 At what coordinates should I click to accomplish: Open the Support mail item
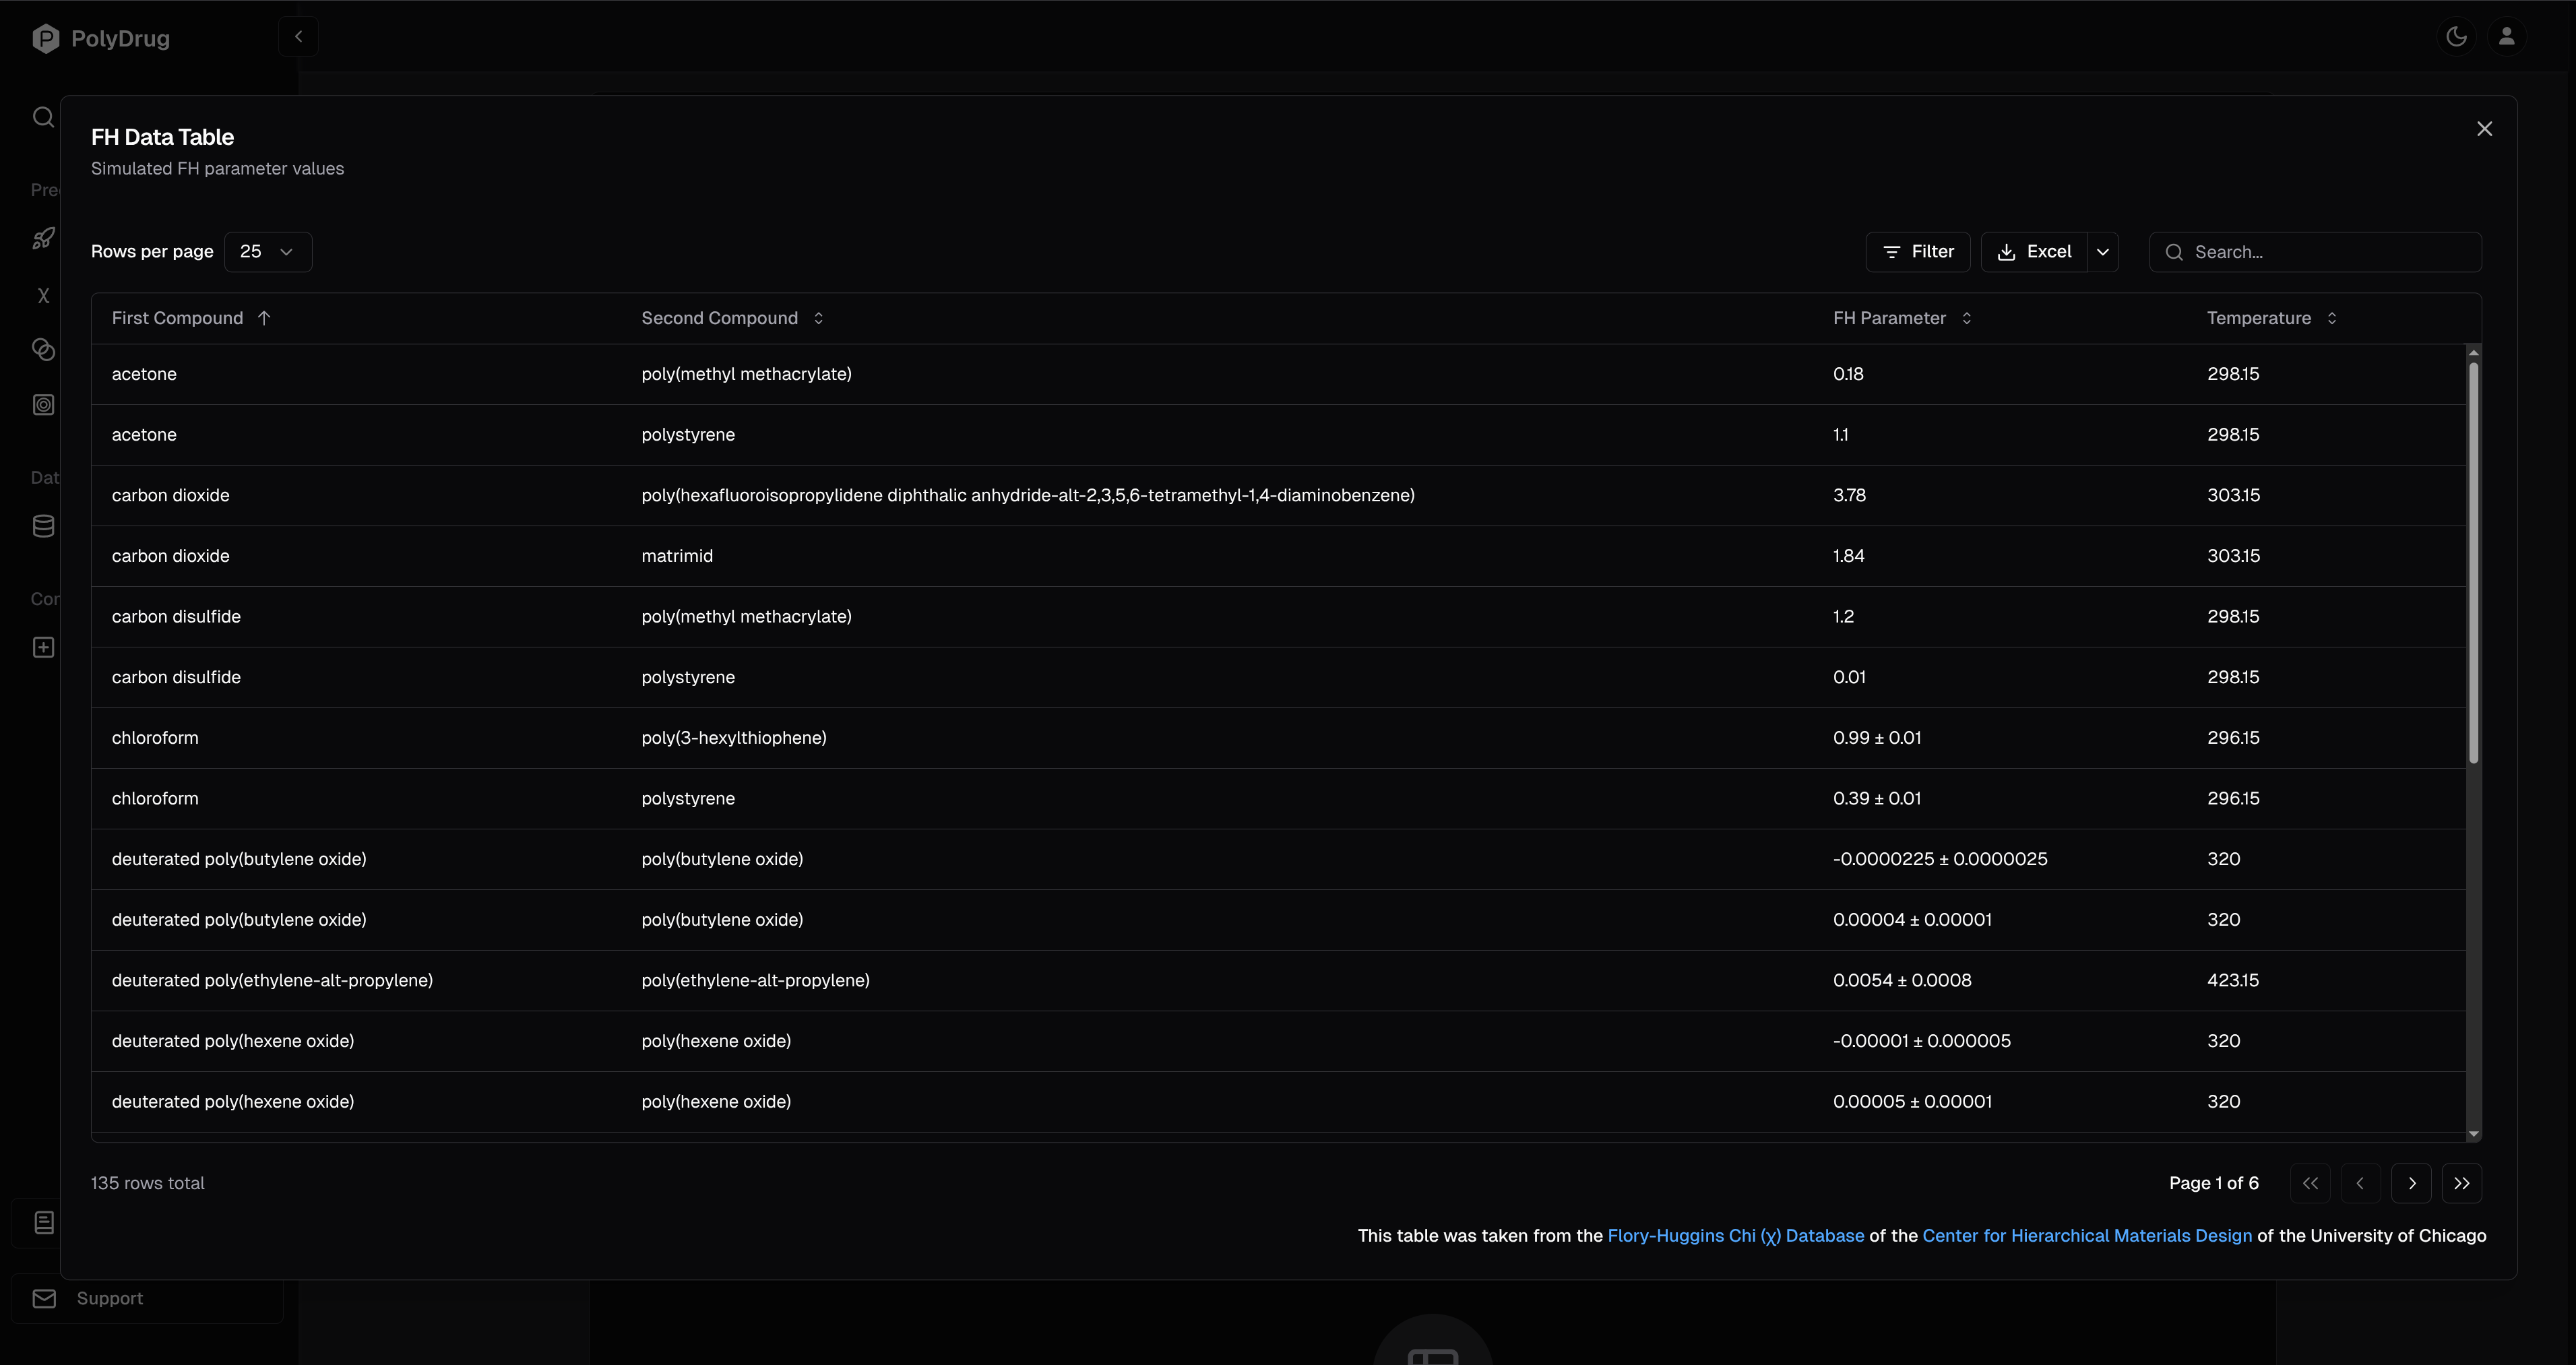click(x=110, y=1298)
